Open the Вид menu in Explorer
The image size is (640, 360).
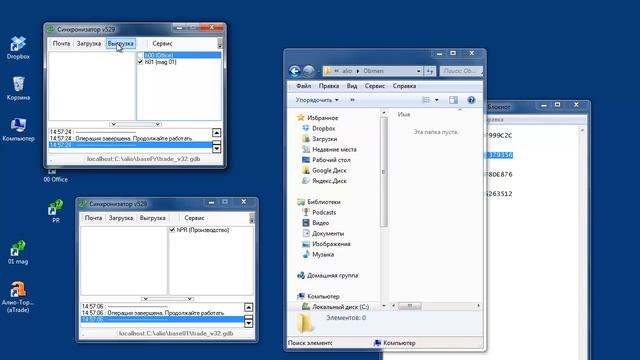(x=352, y=86)
